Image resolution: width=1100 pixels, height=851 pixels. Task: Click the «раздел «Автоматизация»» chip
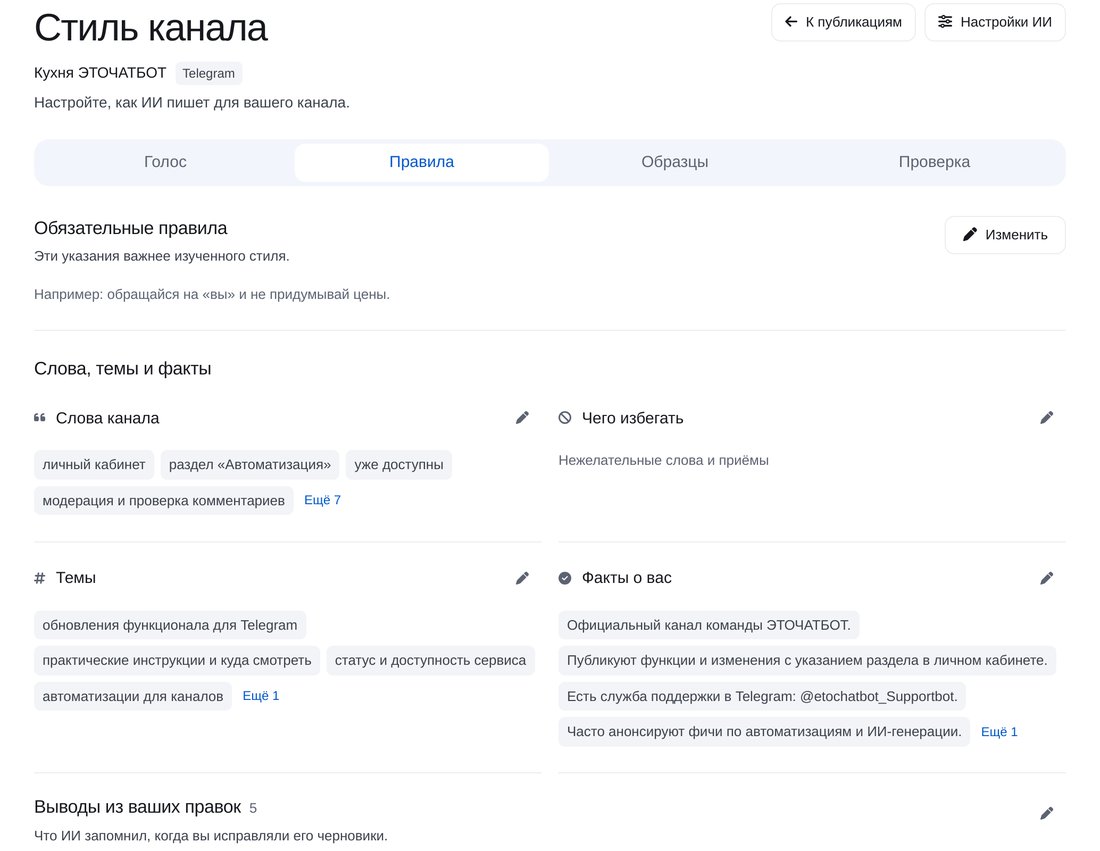point(250,464)
